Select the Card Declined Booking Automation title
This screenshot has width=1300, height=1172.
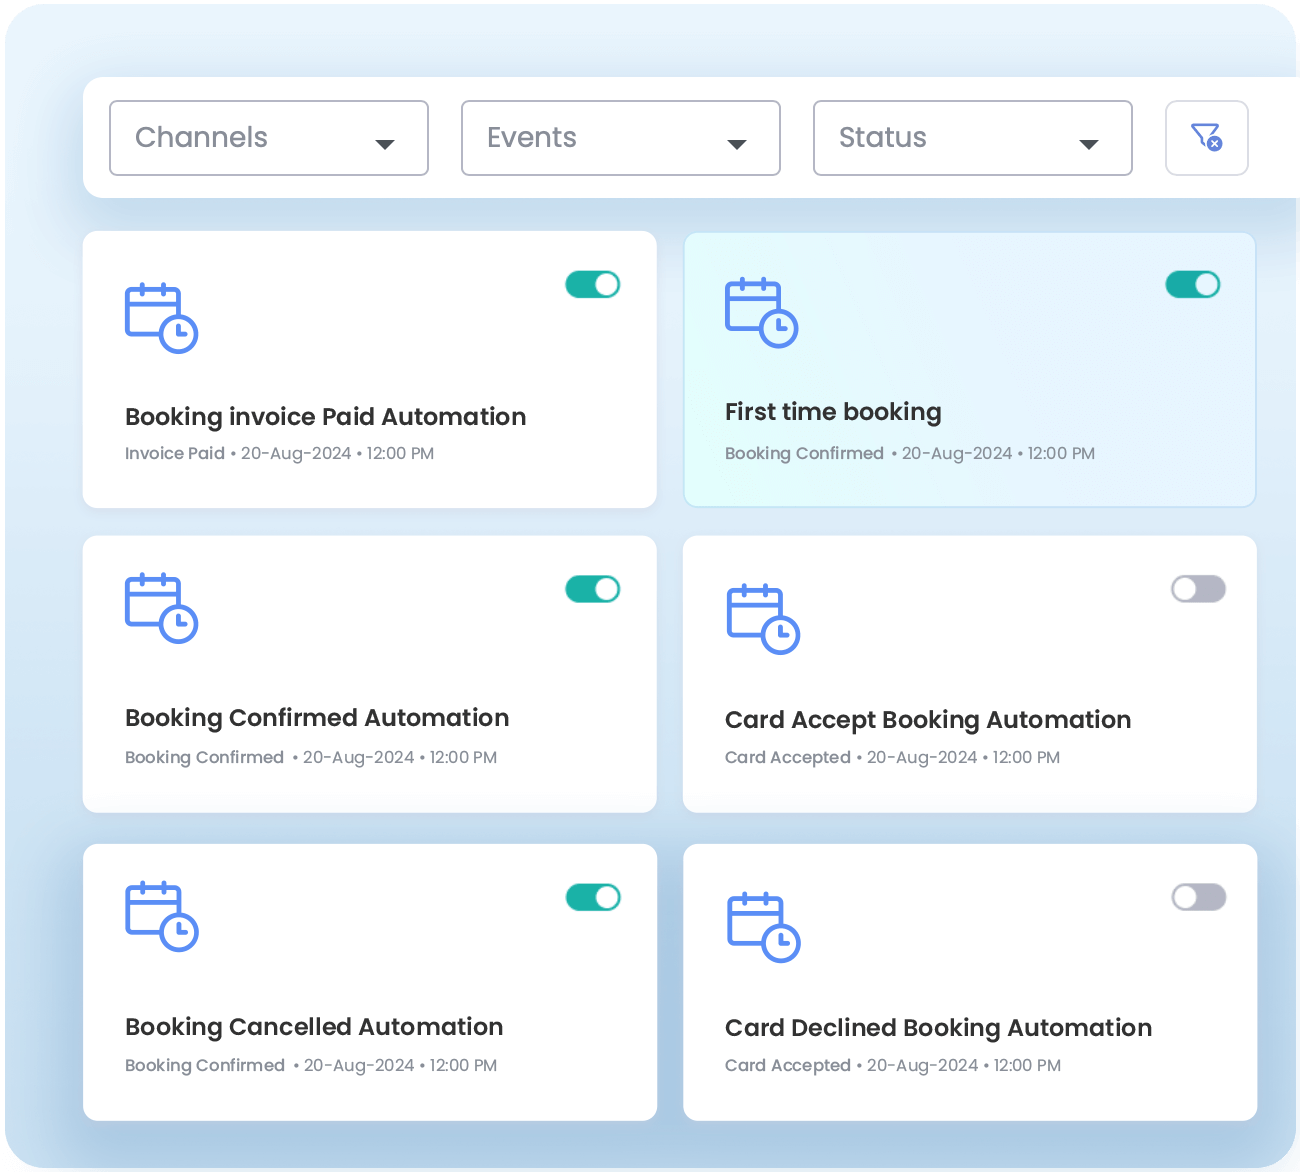click(x=938, y=1028)
